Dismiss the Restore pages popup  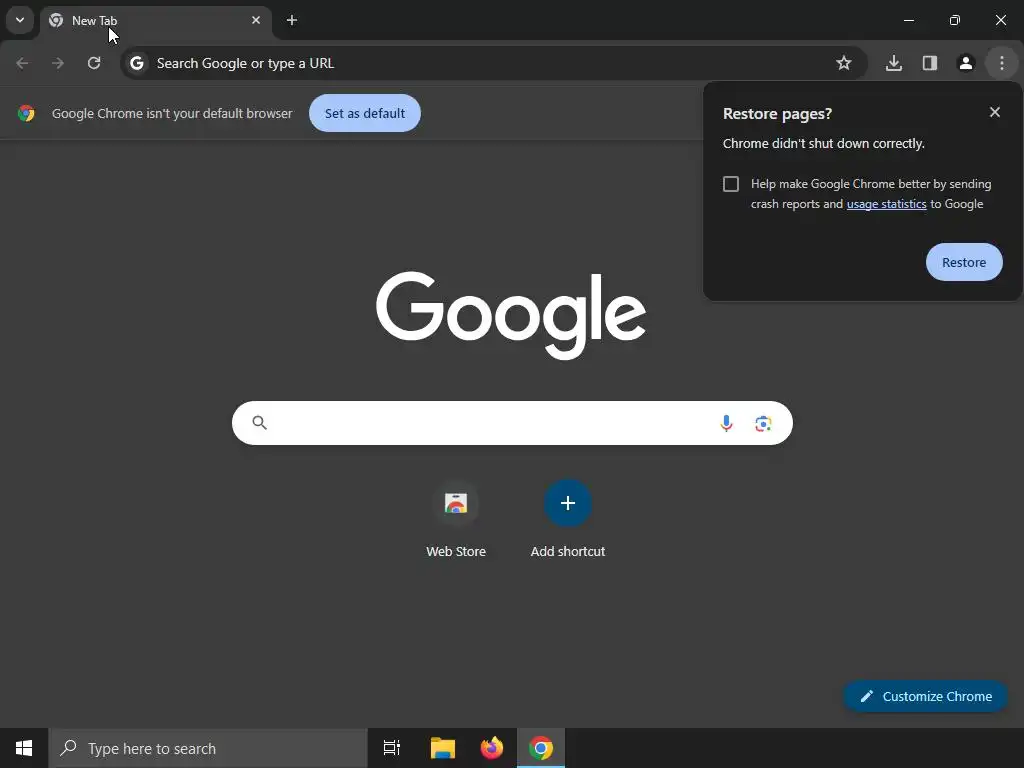995,112
